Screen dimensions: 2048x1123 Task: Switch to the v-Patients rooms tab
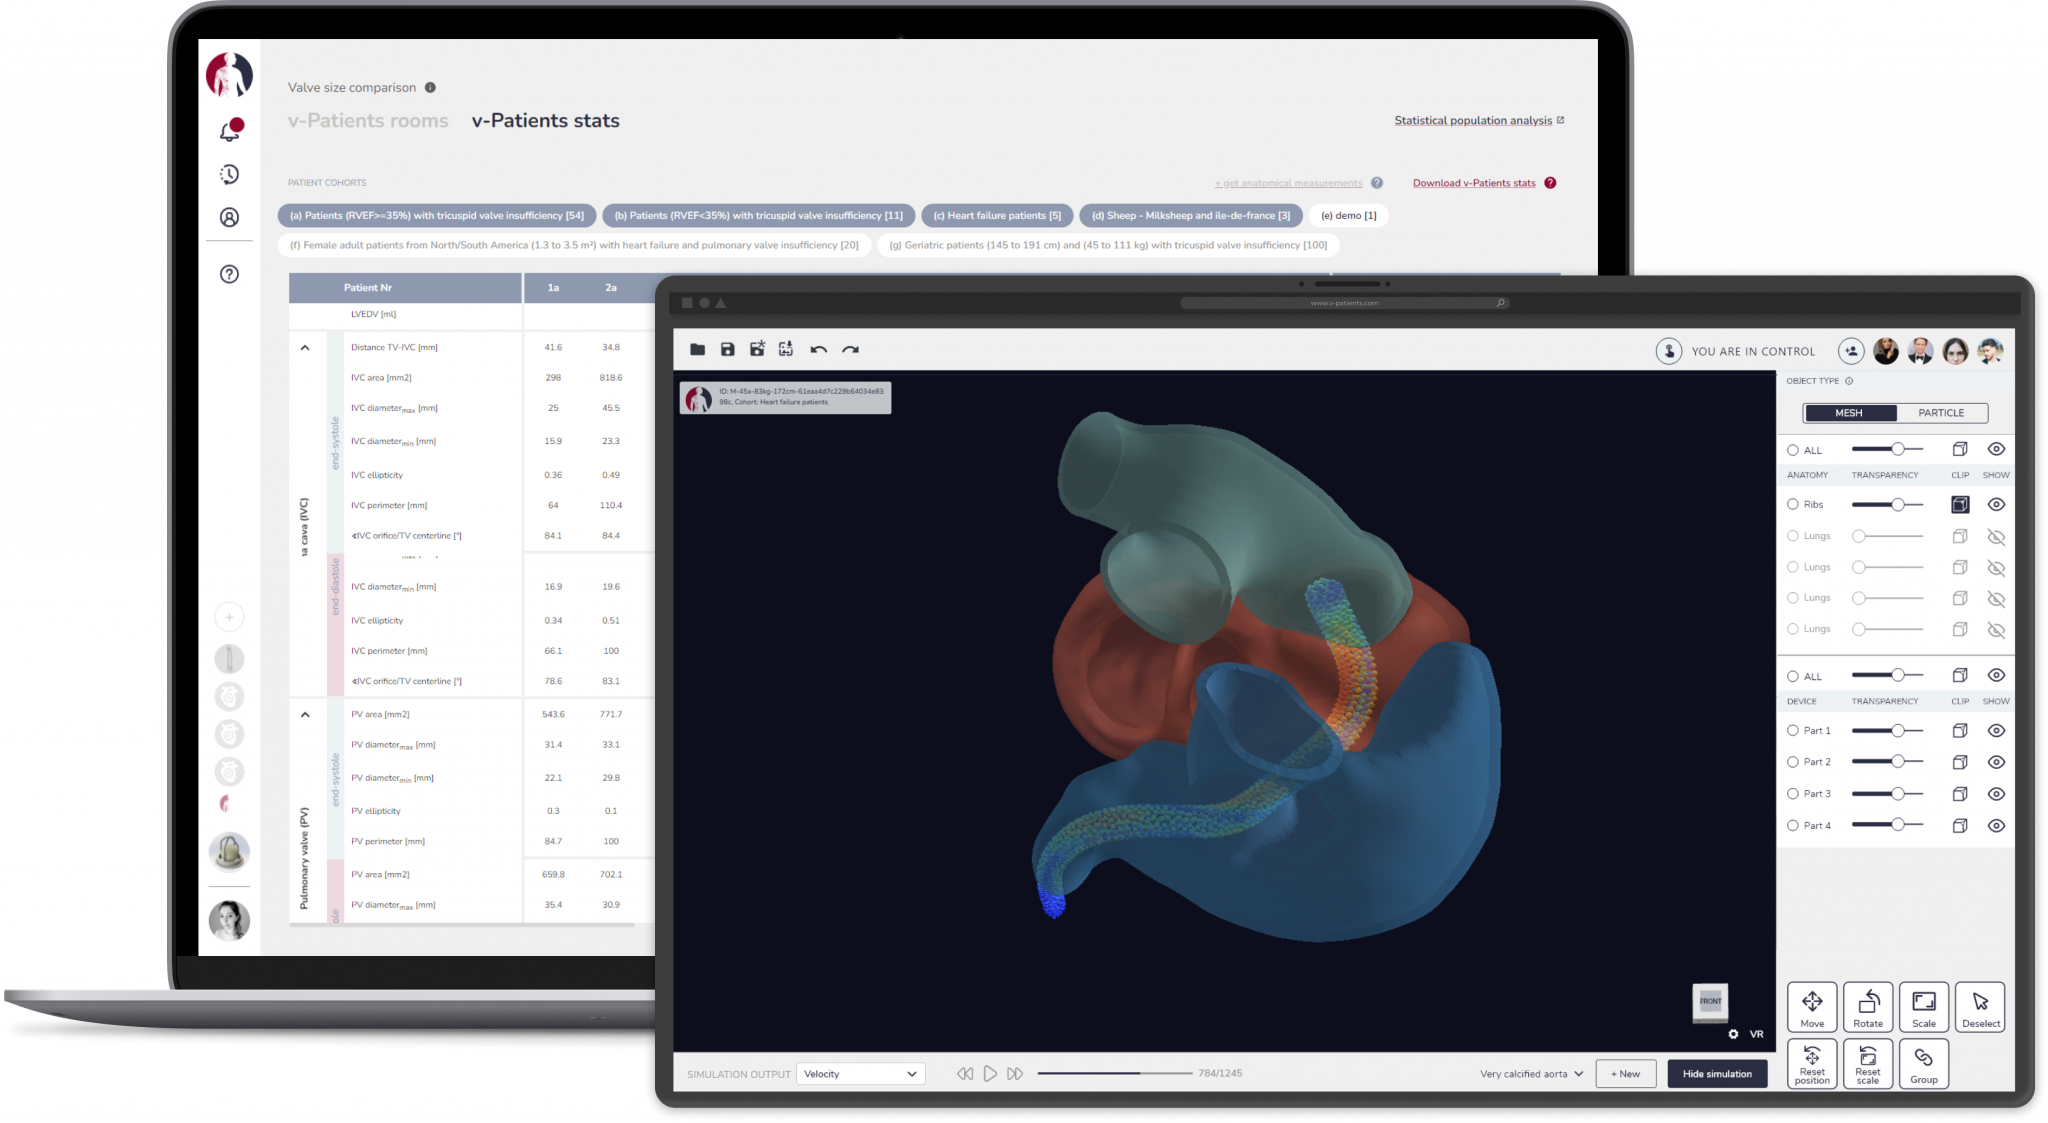click(368, 120)
